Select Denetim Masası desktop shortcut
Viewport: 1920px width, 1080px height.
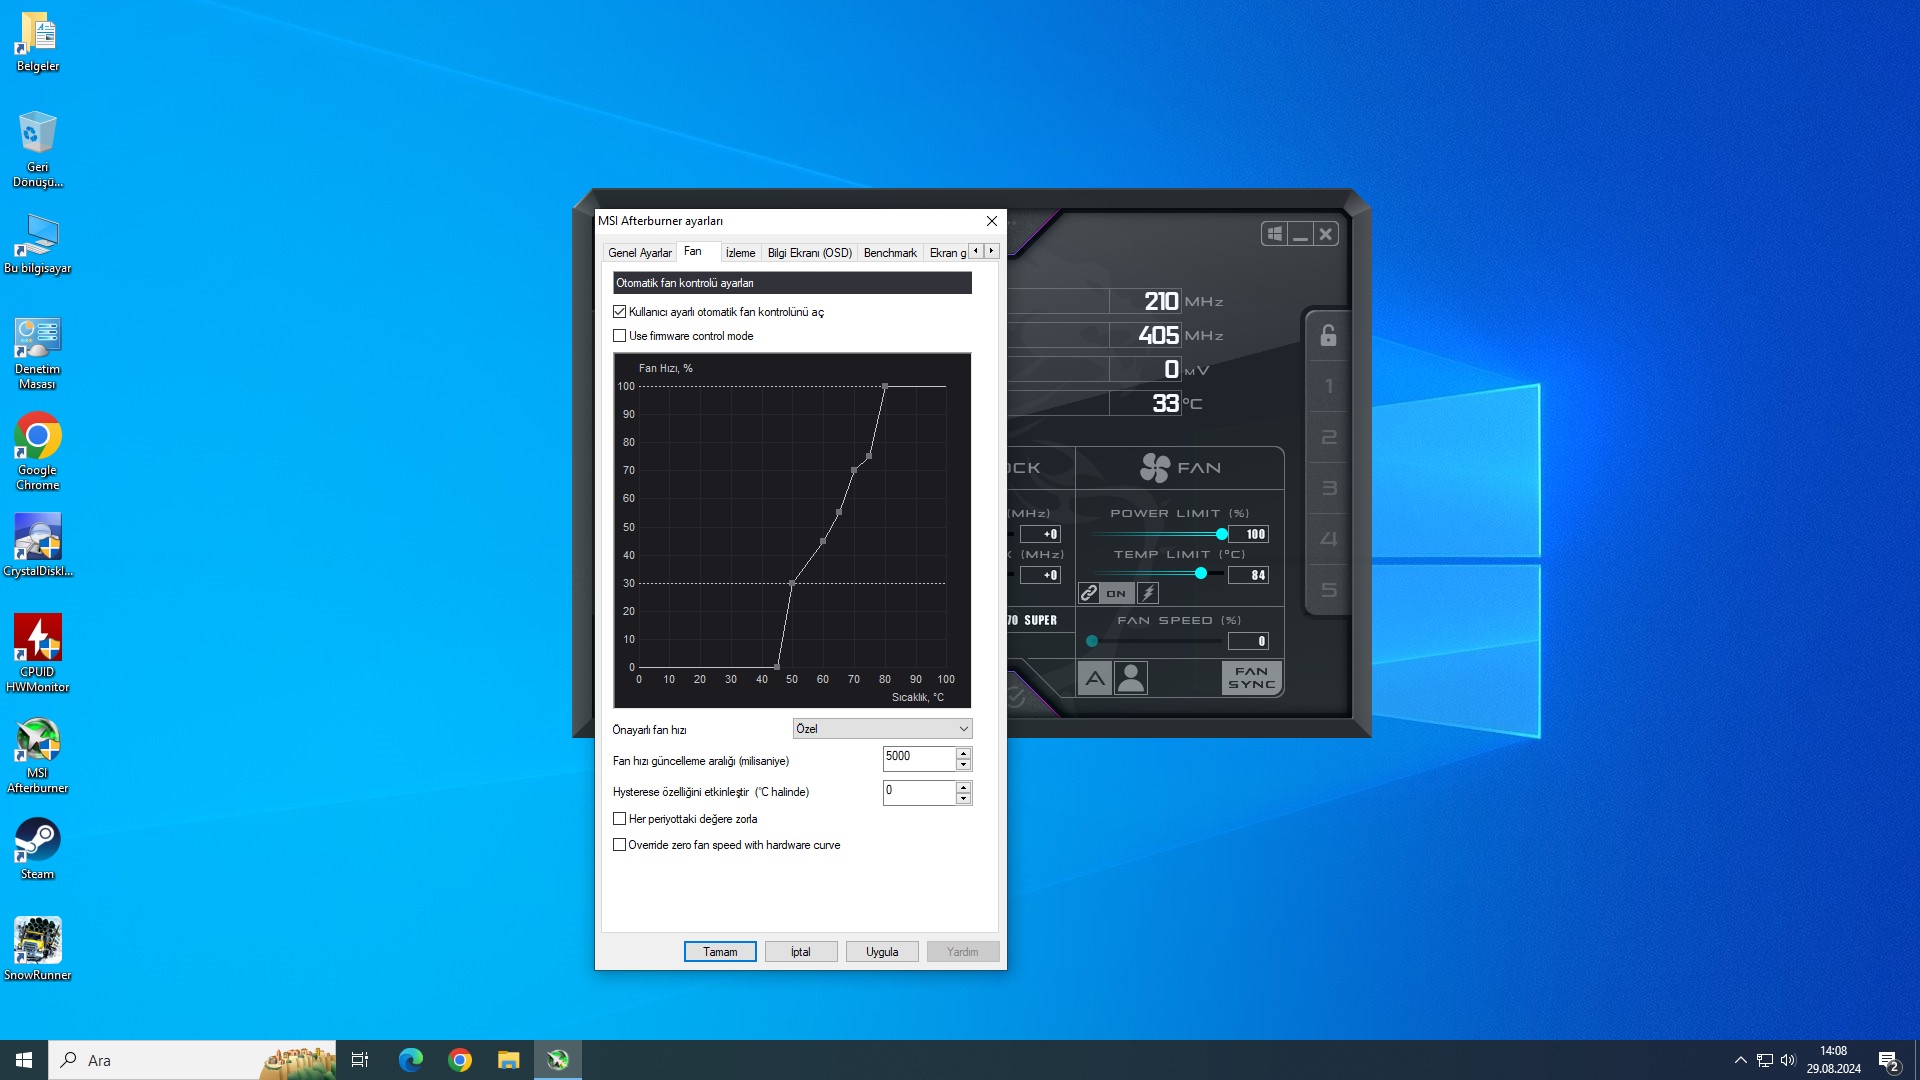(x=37, y=353)
